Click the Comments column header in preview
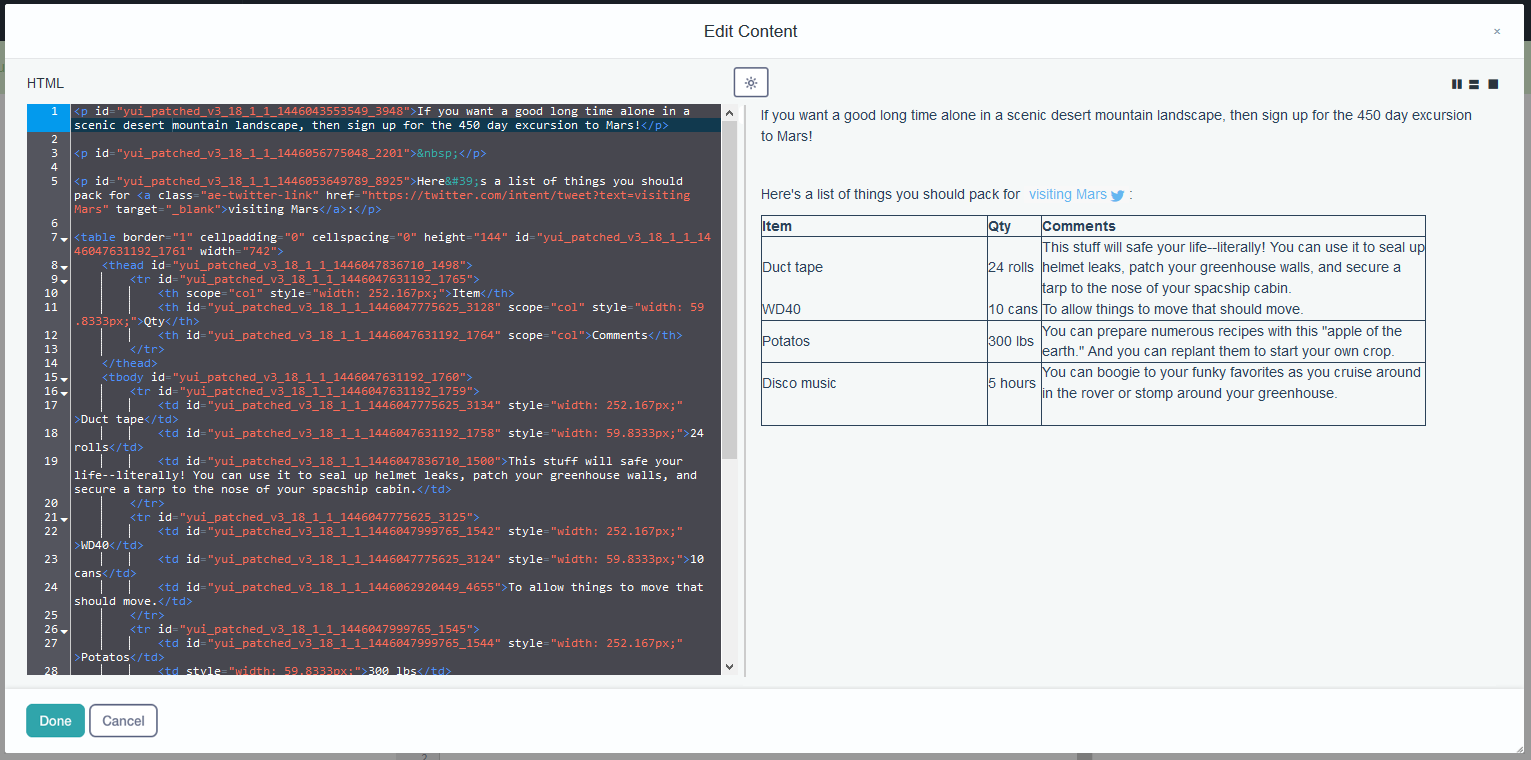Screen dimensions: 1531x760 click(x=1233, y=226)
